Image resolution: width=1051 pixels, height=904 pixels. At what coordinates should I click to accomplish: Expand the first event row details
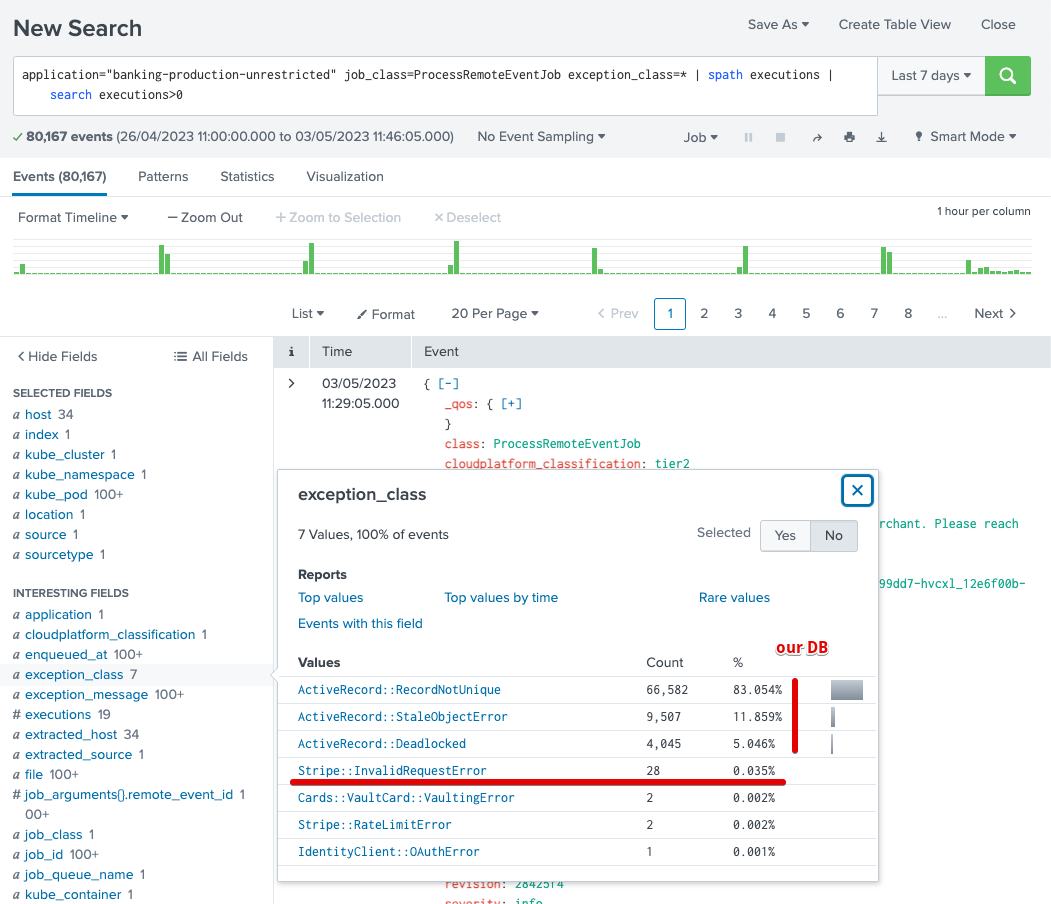pyautogui.click(x=291, y=382)
